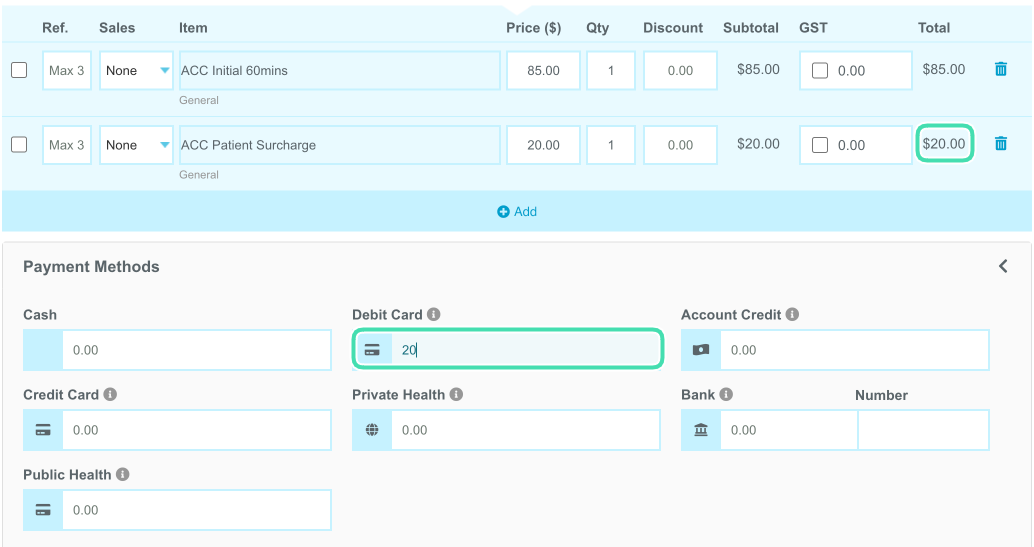Edit discount for ACC Patient Surcharge
This screenshot has height=547, width=1034.
[680, 145]
